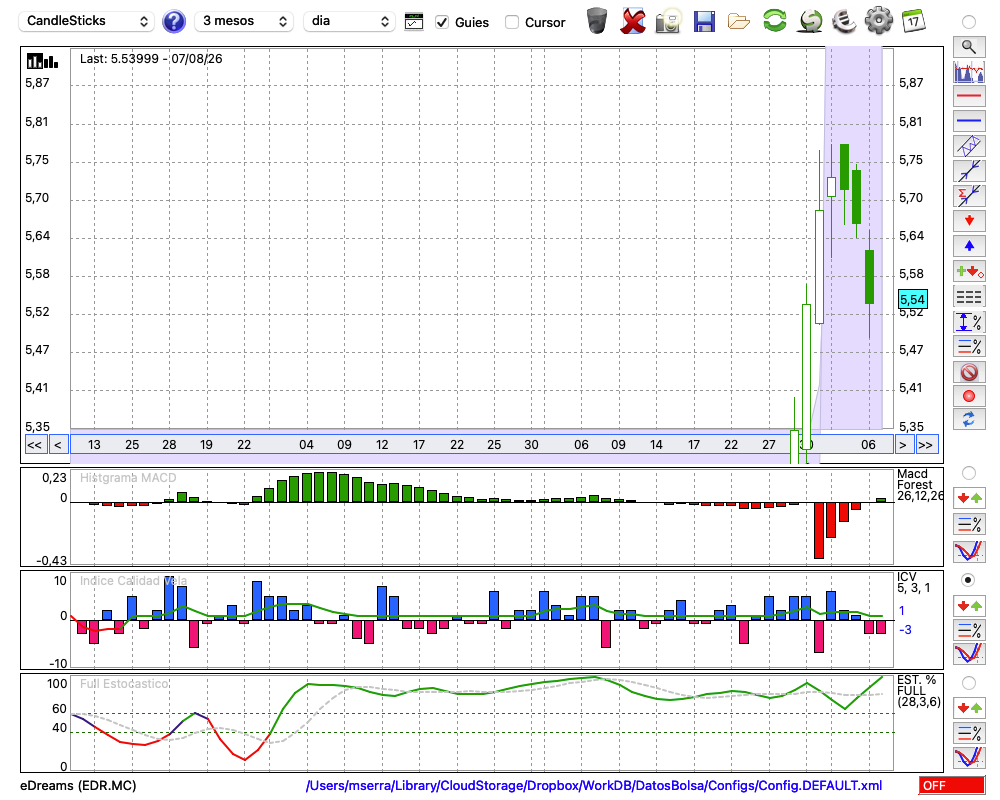Click the << jump back button
This screenshot has width=1000, height=800.
point(34,445)
